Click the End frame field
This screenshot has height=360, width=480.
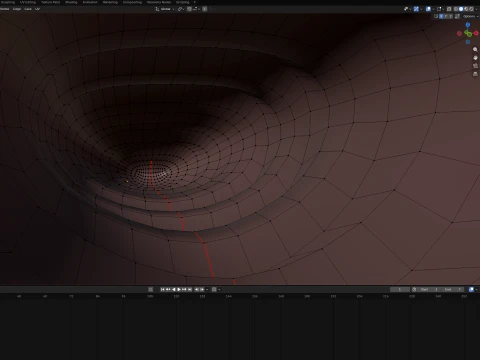tap(452, 289)
